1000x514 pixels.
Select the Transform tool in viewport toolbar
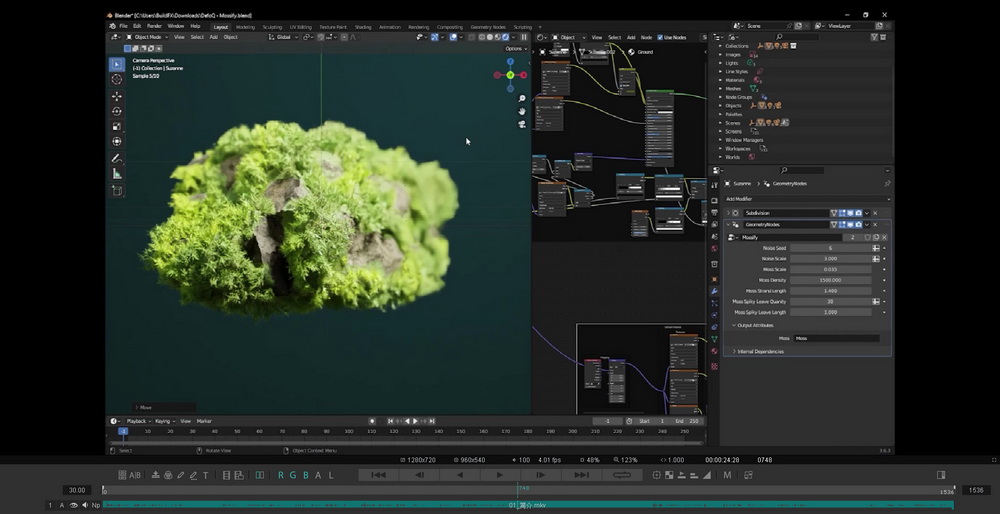[x=117, y=142]
